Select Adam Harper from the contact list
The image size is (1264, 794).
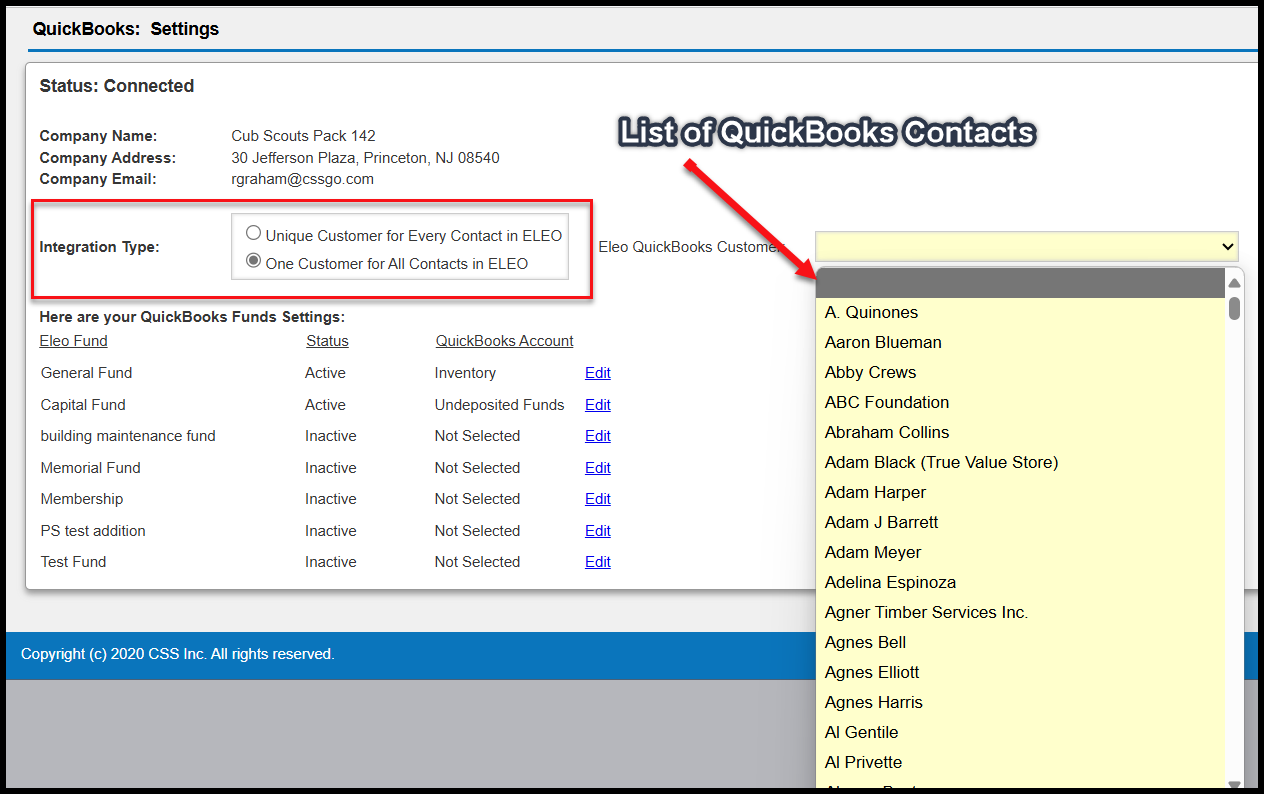[1020, 493]
